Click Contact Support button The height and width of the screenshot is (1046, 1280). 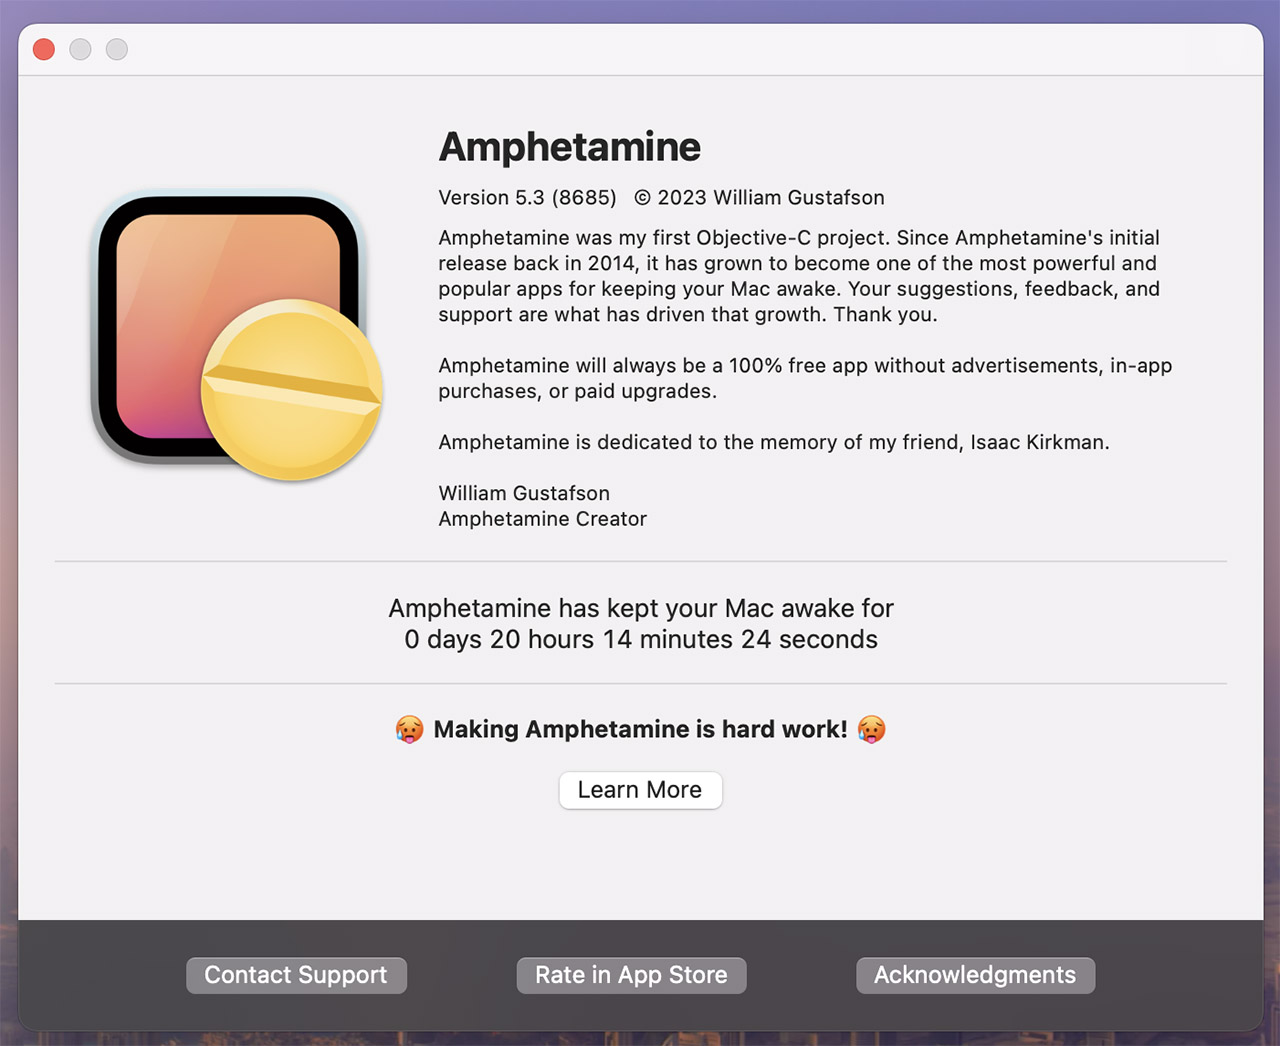pos(296,975)
